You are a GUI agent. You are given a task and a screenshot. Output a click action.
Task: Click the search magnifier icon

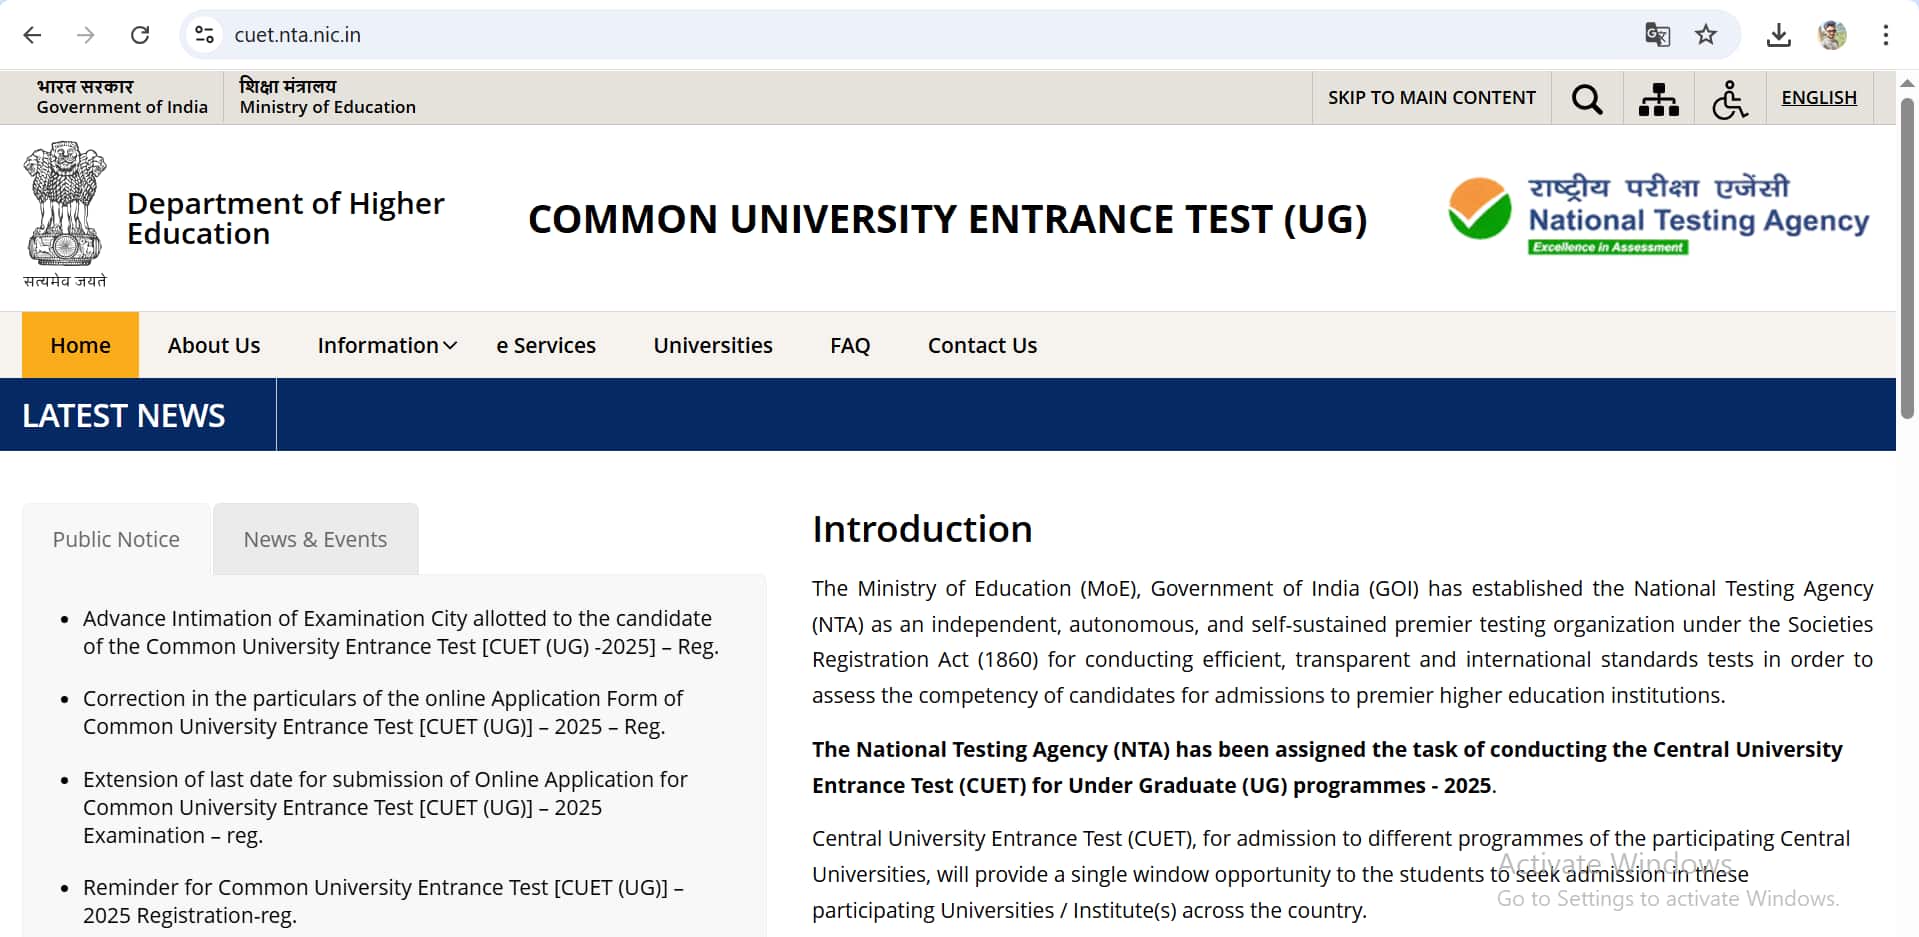click(1587, 98)
